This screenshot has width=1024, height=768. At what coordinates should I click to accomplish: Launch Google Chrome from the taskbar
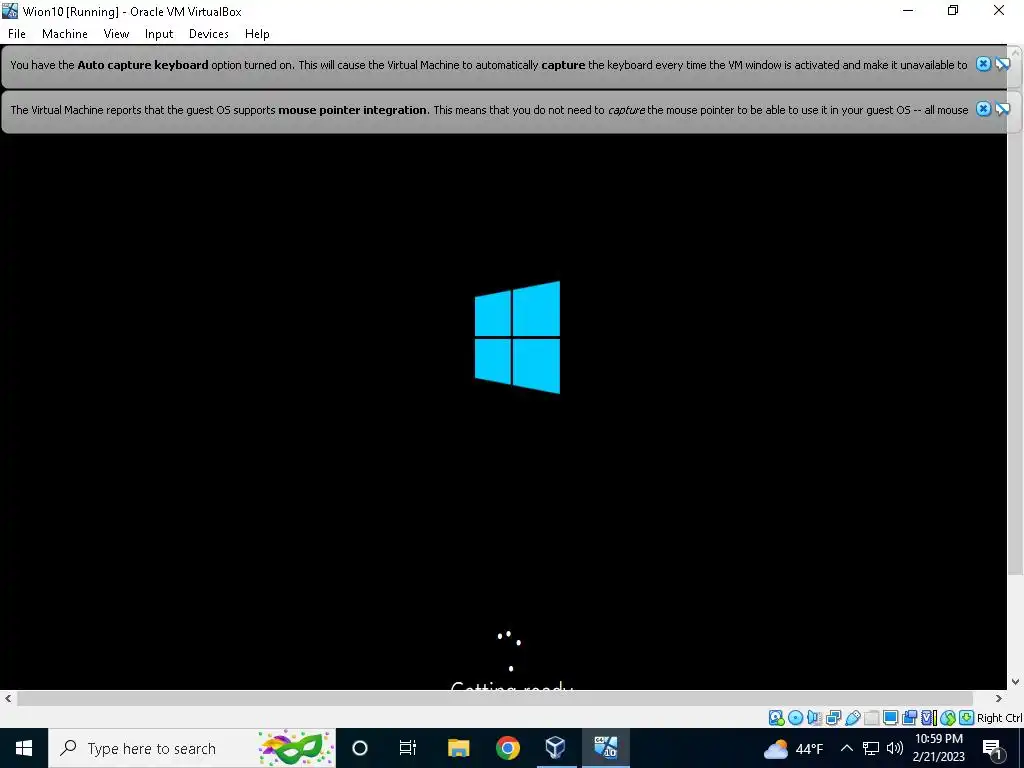[507, 748]
